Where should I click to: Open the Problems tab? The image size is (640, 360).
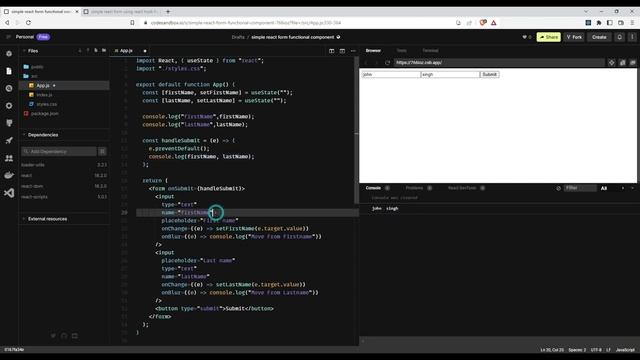[414, 188]
